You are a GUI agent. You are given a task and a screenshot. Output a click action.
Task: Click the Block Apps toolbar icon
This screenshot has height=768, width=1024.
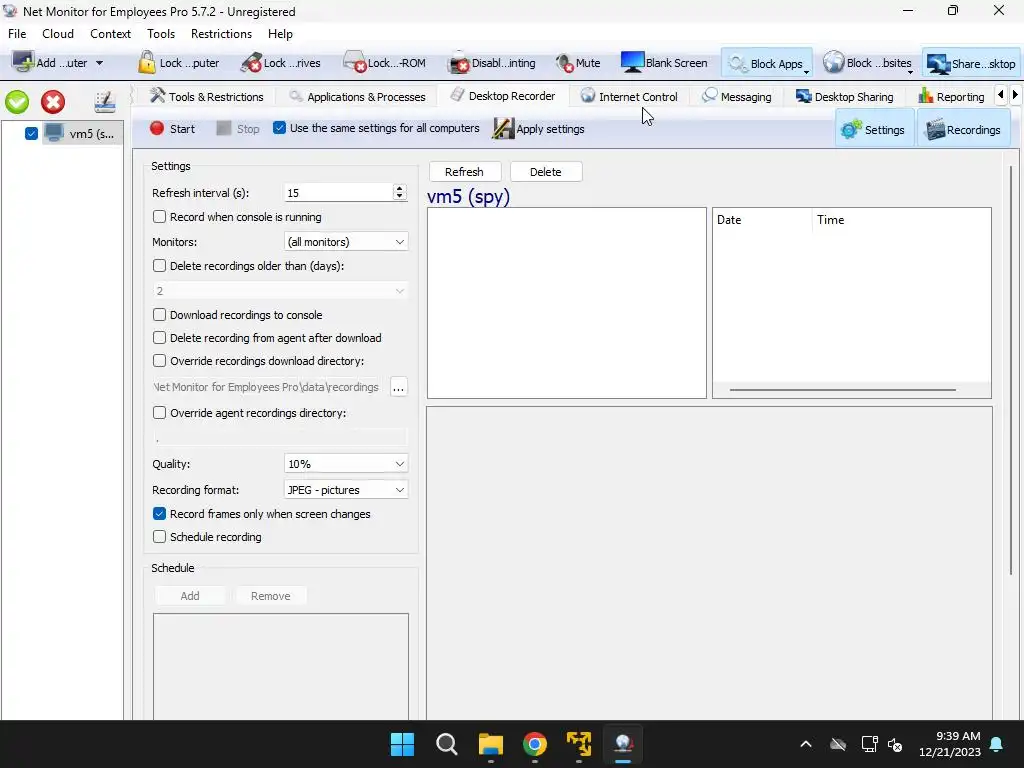pos(738,63)
